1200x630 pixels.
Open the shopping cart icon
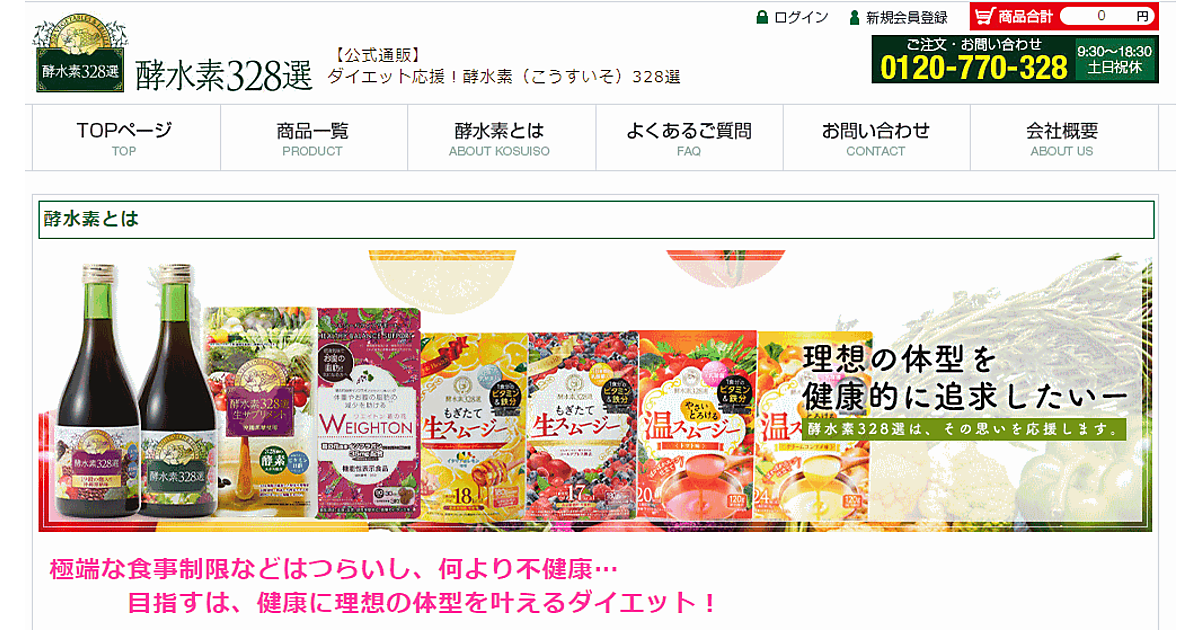tap(985, 16)
